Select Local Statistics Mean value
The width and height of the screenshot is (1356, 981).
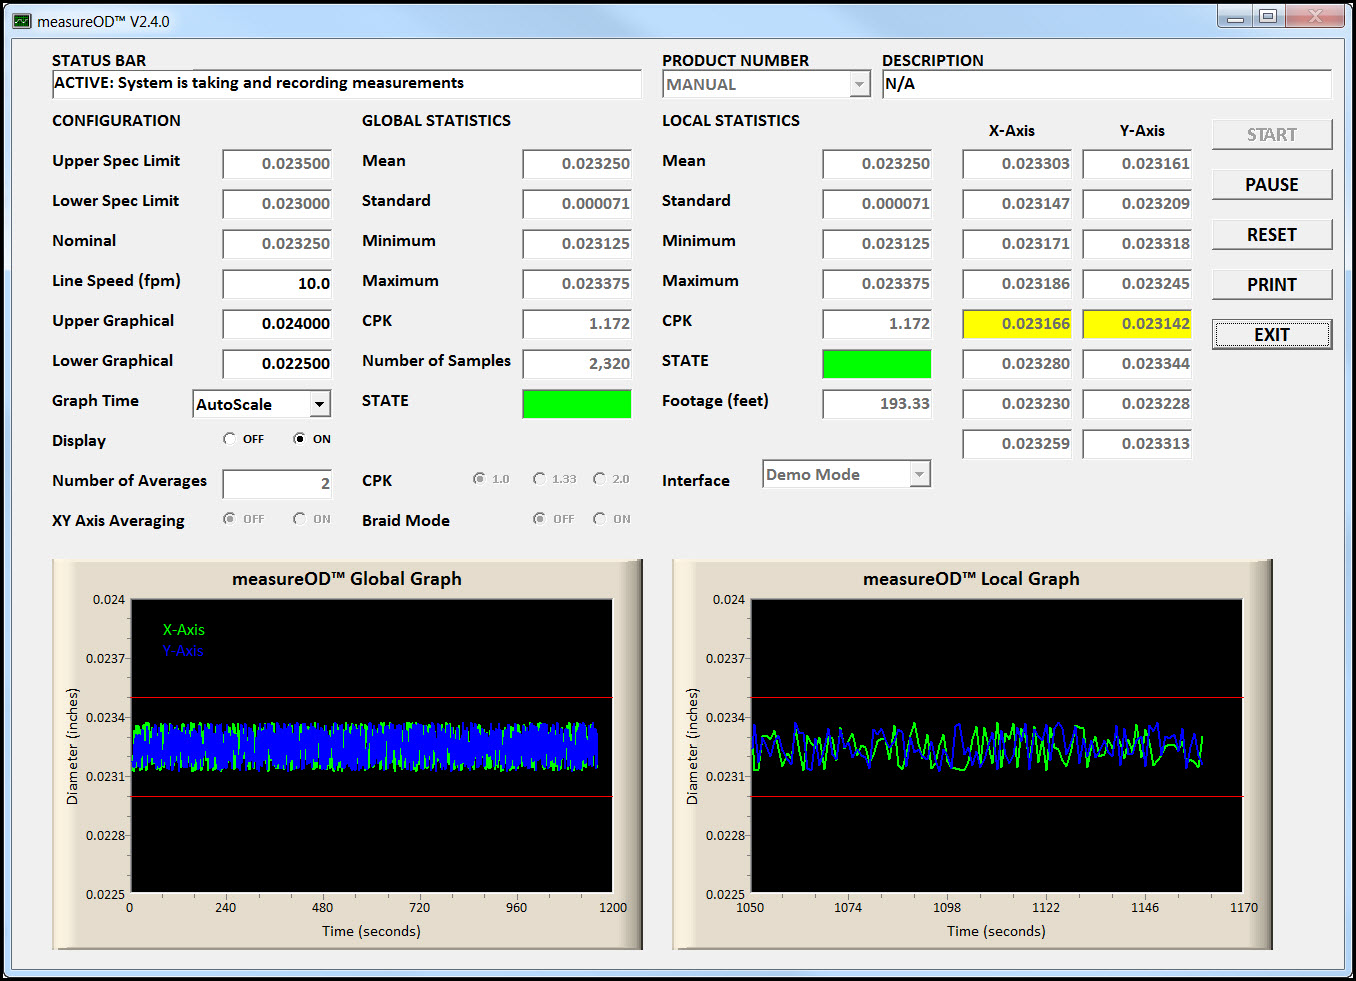click(x=877, y=164)
